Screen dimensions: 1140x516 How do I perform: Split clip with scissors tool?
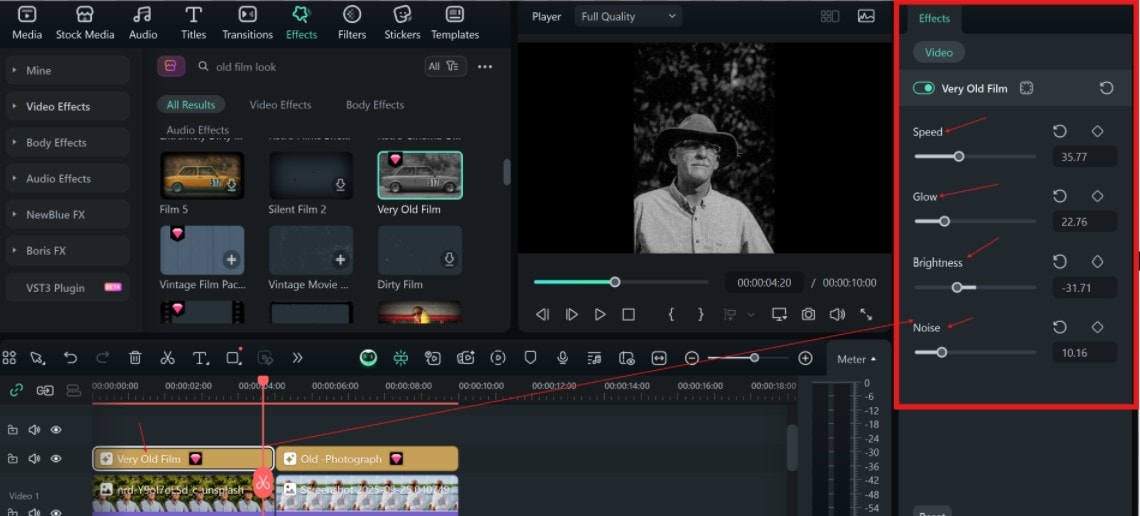pos(167,358)
